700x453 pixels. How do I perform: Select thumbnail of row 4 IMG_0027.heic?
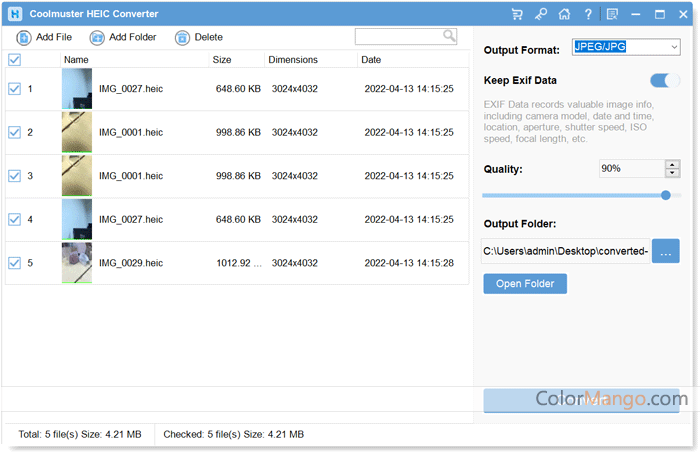[x=77, y=219]
